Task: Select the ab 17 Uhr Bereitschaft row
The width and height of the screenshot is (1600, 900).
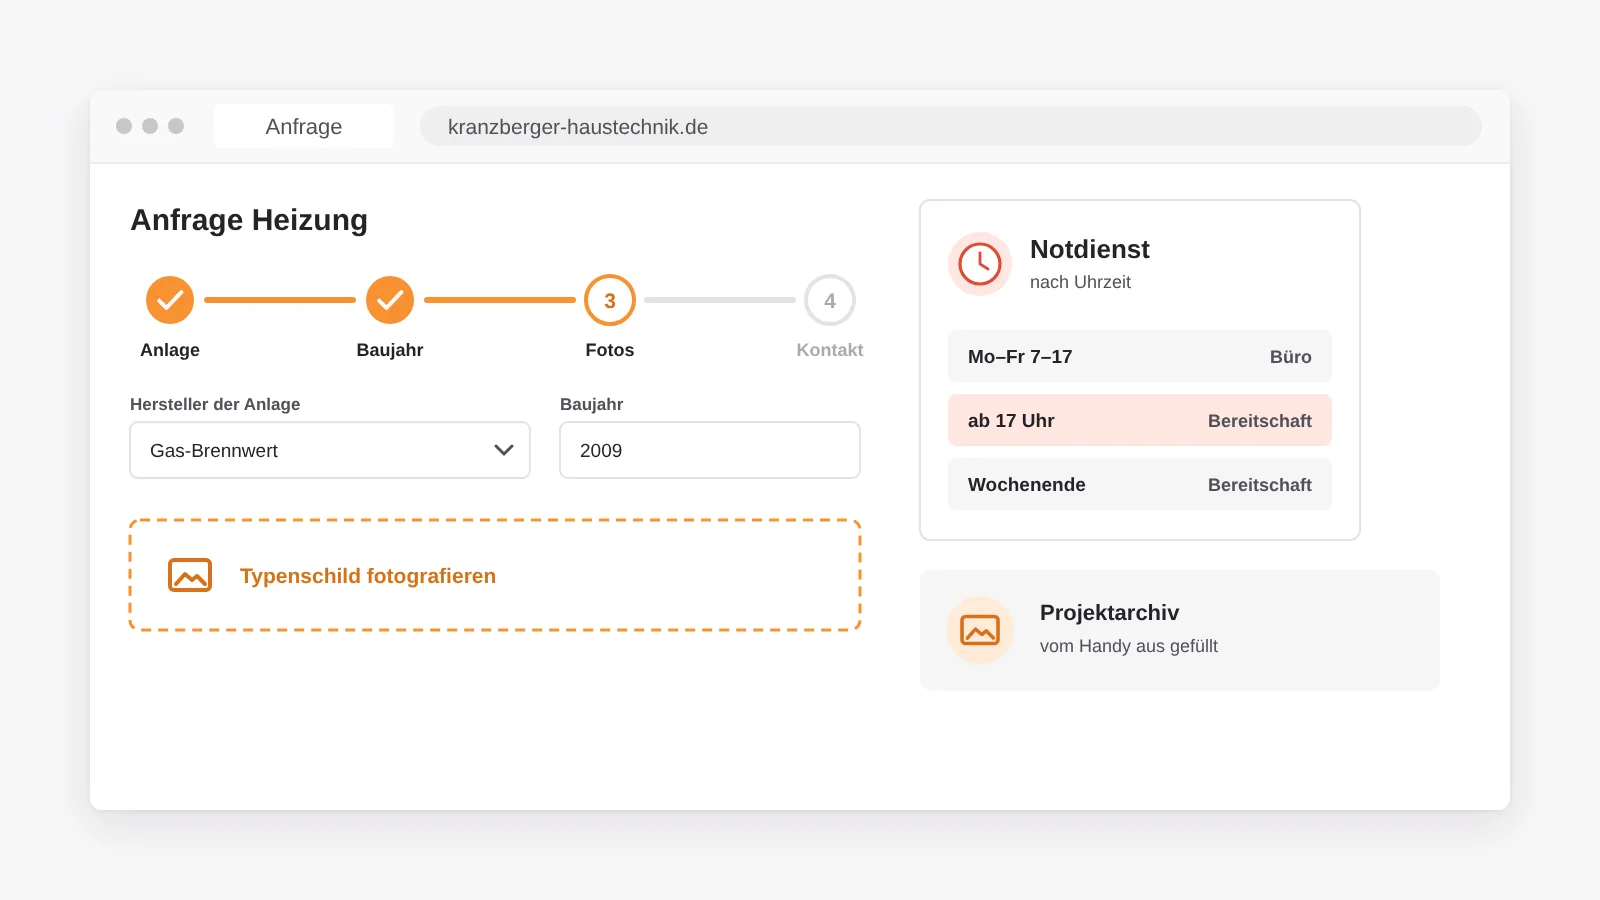Action: [1140, 420]
